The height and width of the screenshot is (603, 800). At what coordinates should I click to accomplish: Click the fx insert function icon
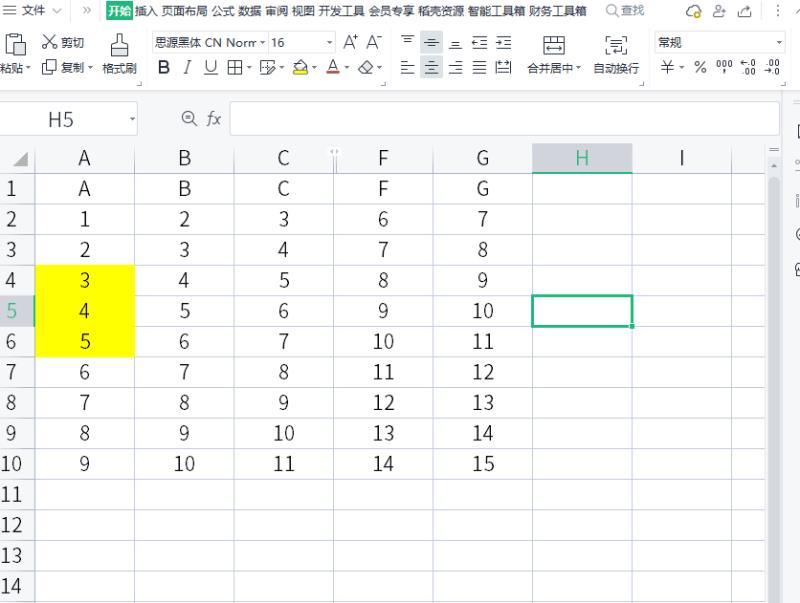[x=214, y=119]
